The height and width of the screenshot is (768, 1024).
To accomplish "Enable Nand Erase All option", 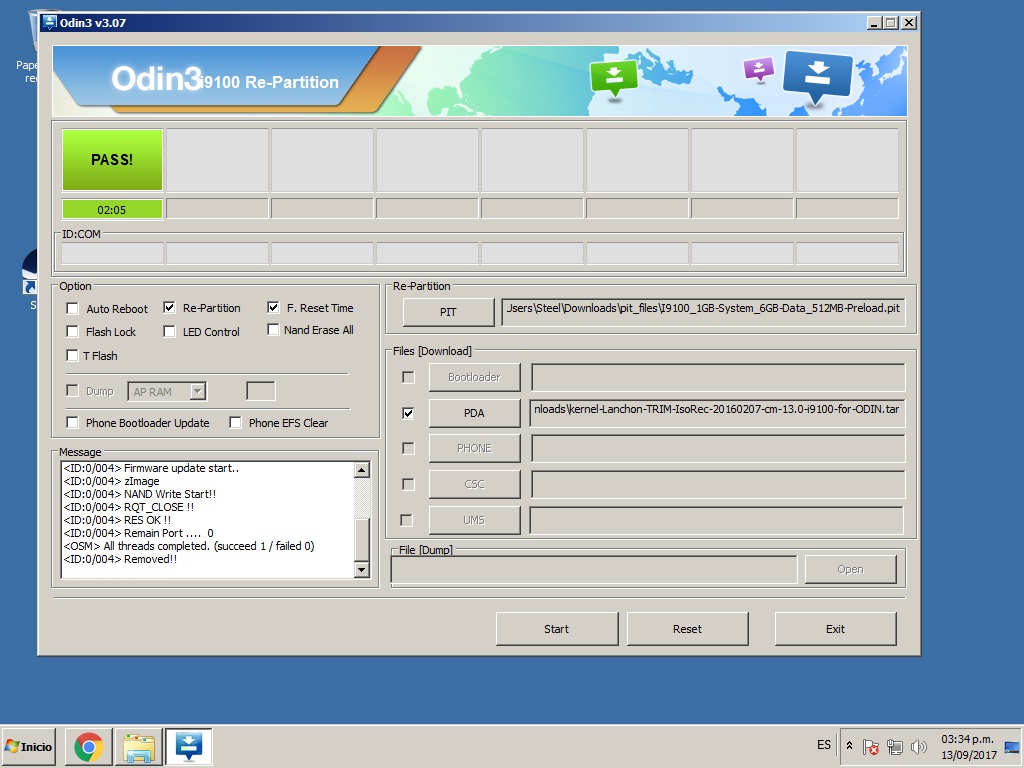I will tap(273, 330).
